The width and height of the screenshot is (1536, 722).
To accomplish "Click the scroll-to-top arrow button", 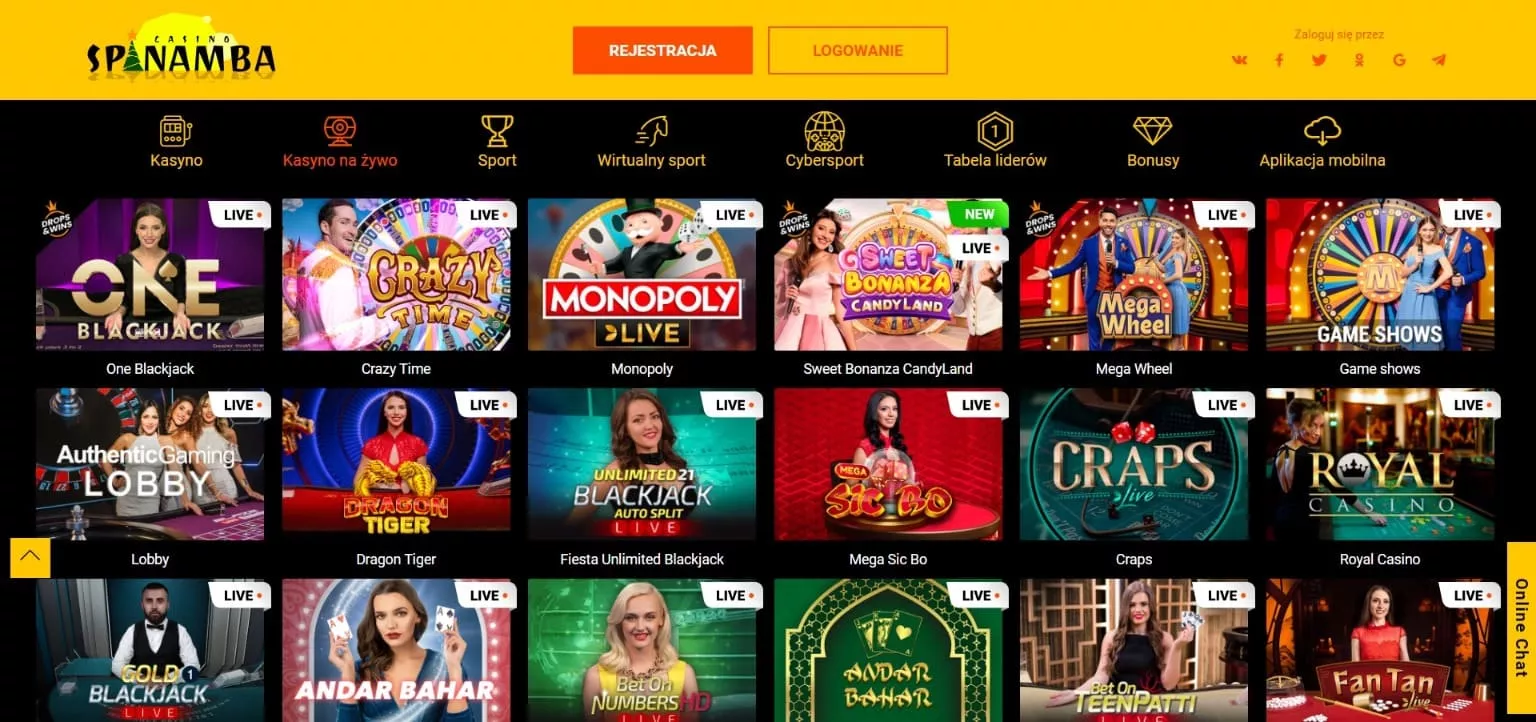I will [x=30, y=557].
